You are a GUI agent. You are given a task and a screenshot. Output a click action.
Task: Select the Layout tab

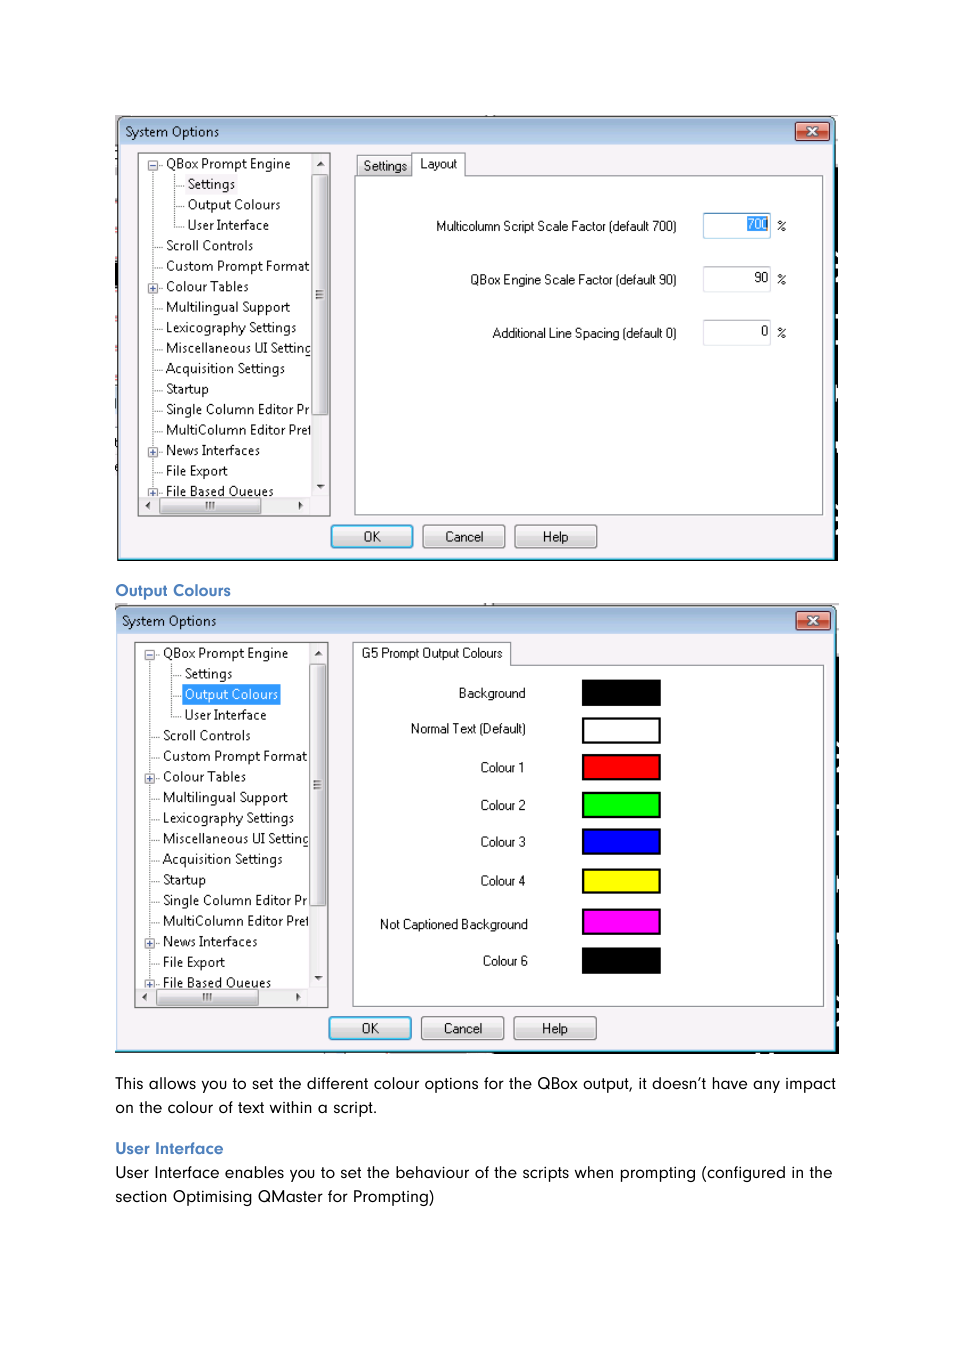[438, 164]
